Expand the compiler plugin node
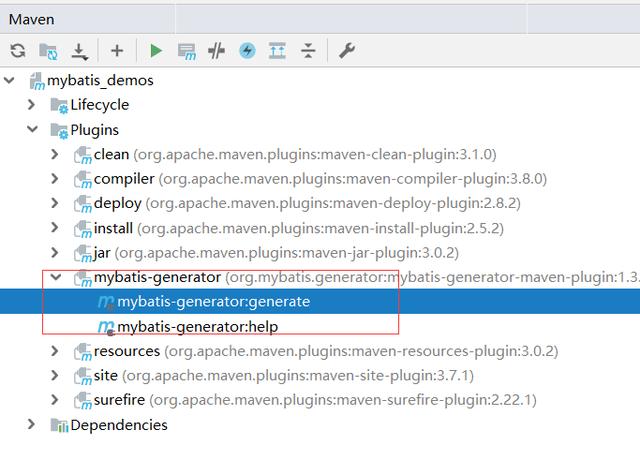This screenshot has height=460, width=640. click(x=55, y=179)
